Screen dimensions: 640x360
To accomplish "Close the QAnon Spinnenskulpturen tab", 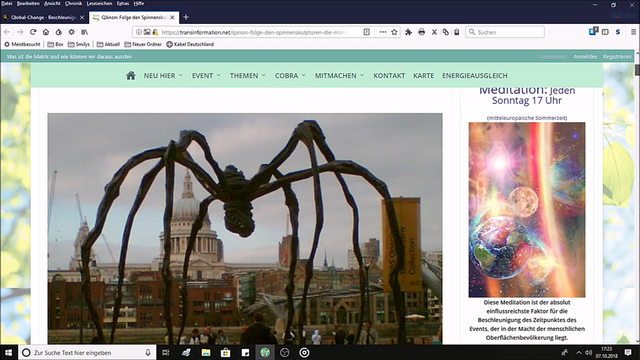I will tap(172, 17).
